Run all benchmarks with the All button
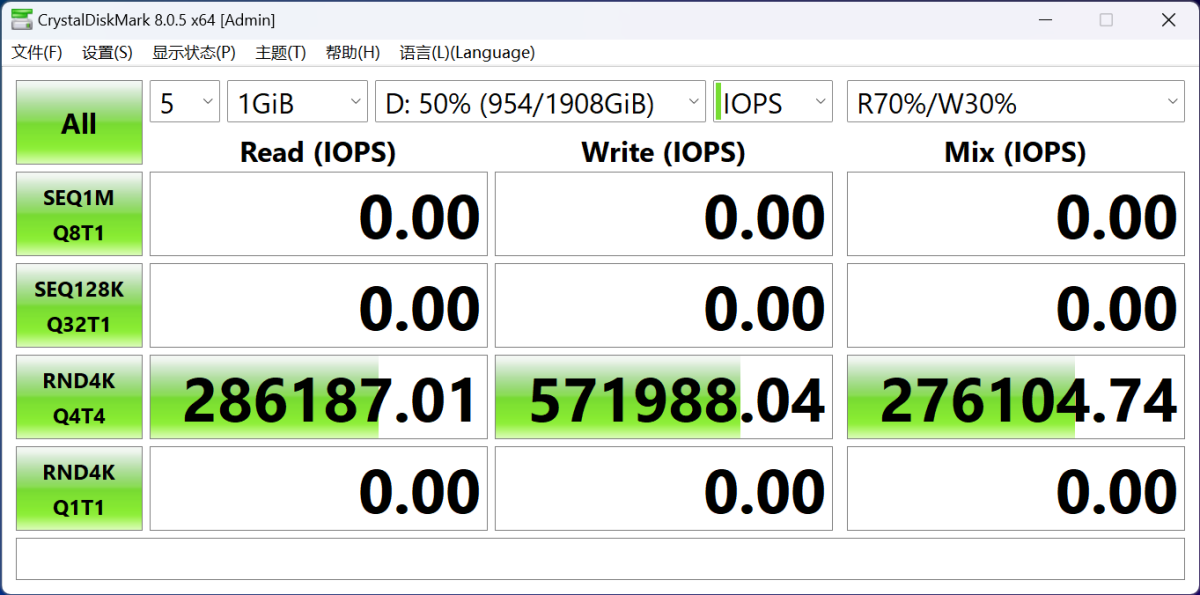This screenshot has height=595, width=1200. [x=79, y=123]
